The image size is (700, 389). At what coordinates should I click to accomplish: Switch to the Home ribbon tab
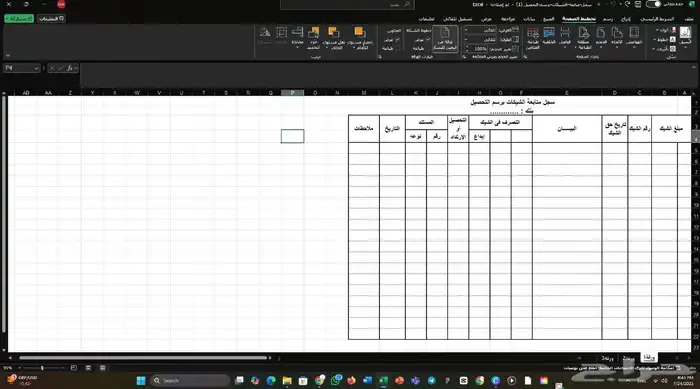pos(657,19)
